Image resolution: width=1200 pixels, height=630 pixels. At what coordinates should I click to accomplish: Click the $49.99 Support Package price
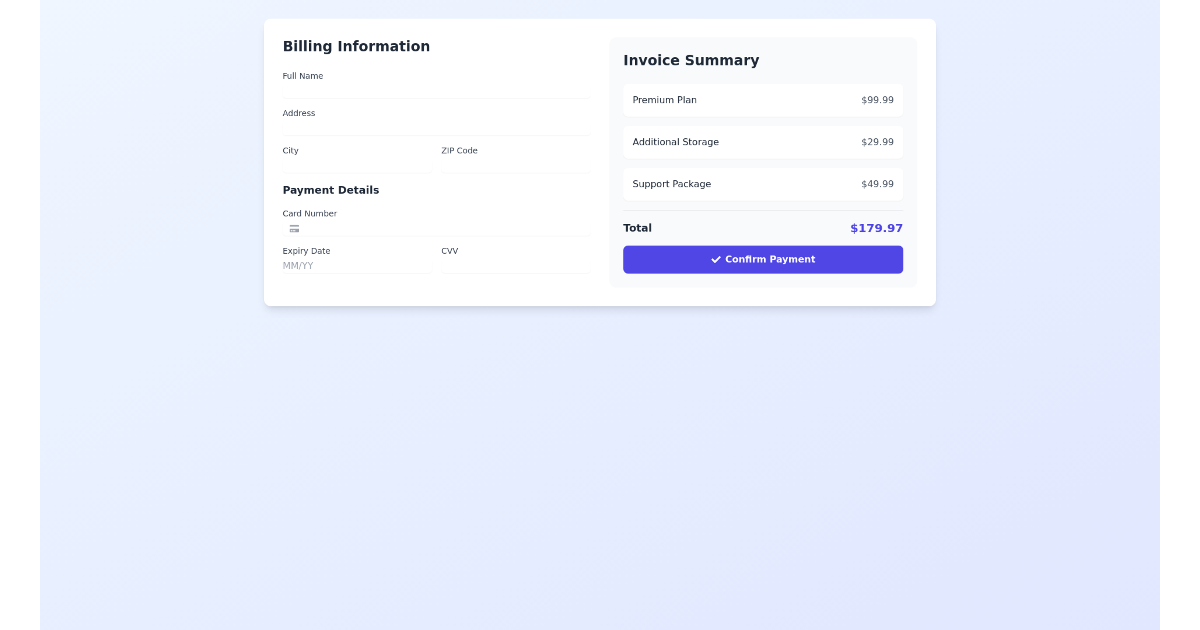[x=877, y=184]
